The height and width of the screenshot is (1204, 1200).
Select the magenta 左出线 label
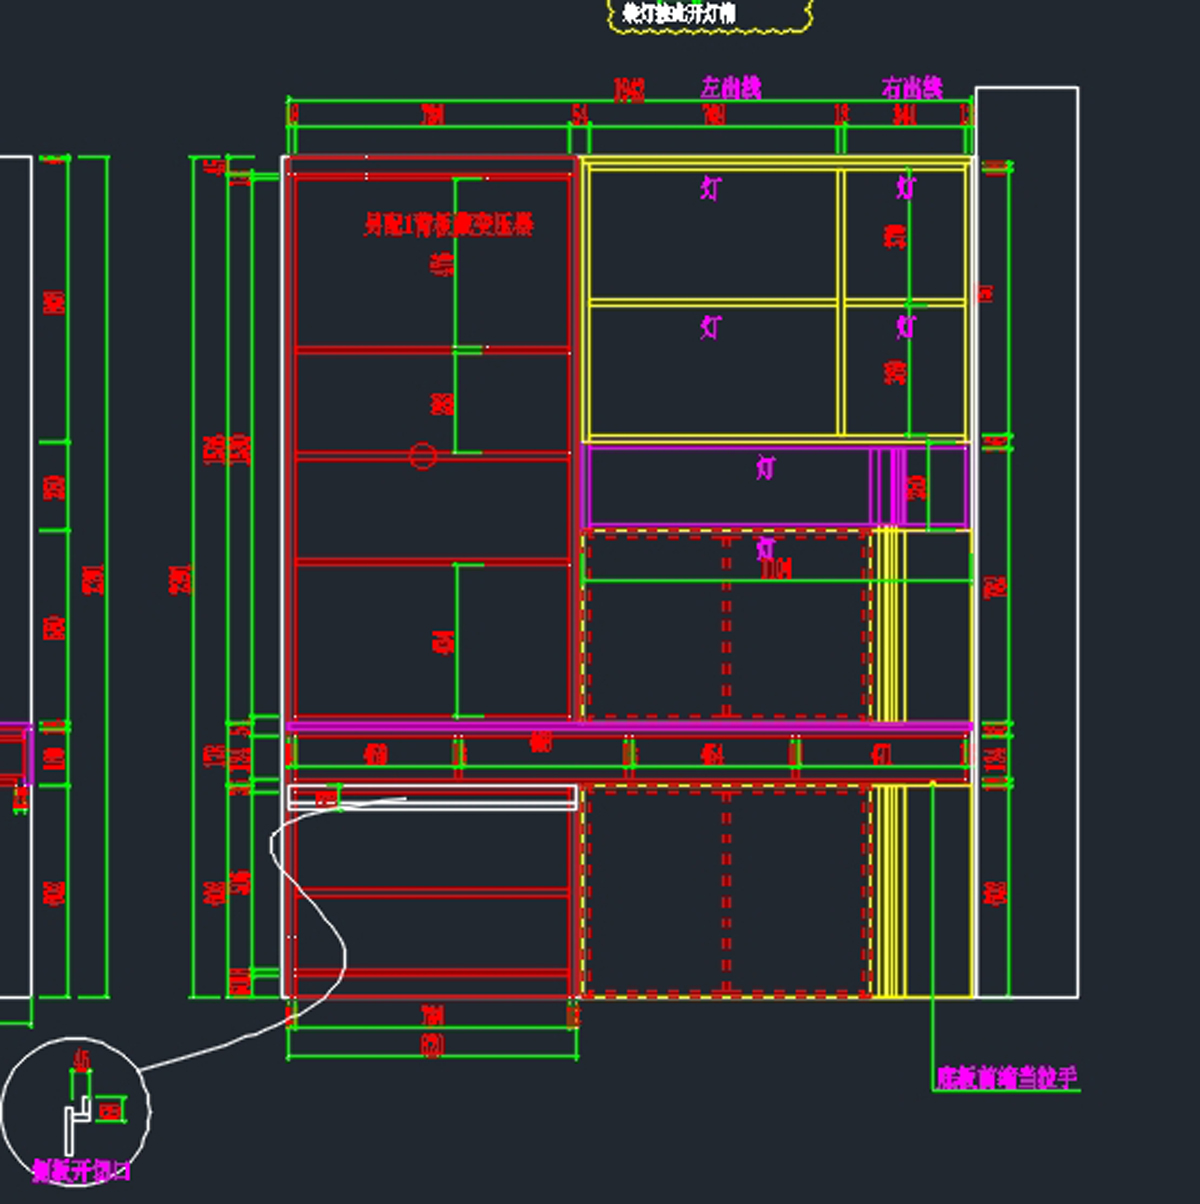click(731, 88)
